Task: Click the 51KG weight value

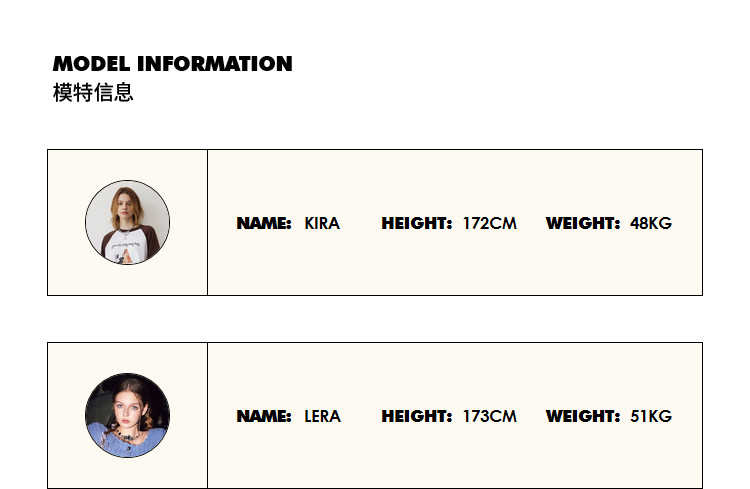Action: click(x=651, y=416)
